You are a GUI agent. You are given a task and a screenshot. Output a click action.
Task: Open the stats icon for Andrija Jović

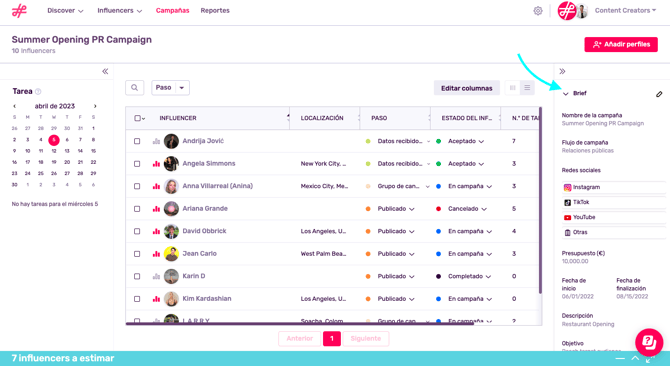point(156,141)
